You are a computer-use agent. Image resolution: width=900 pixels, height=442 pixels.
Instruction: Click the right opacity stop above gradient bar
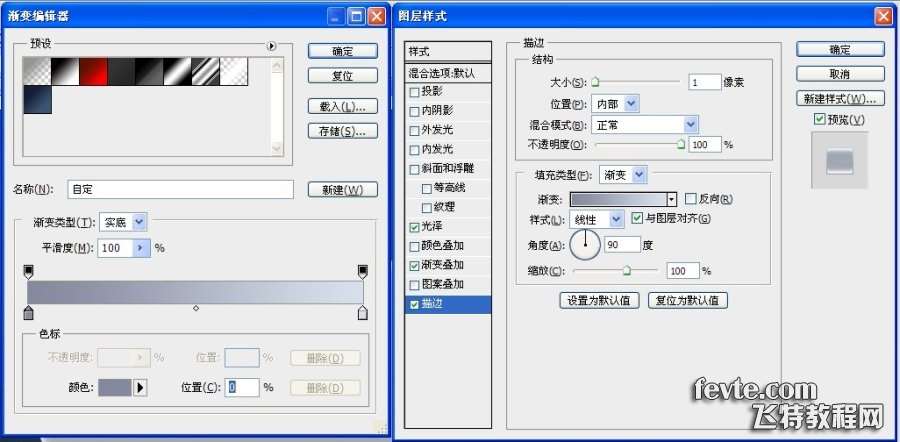point(362,272)
